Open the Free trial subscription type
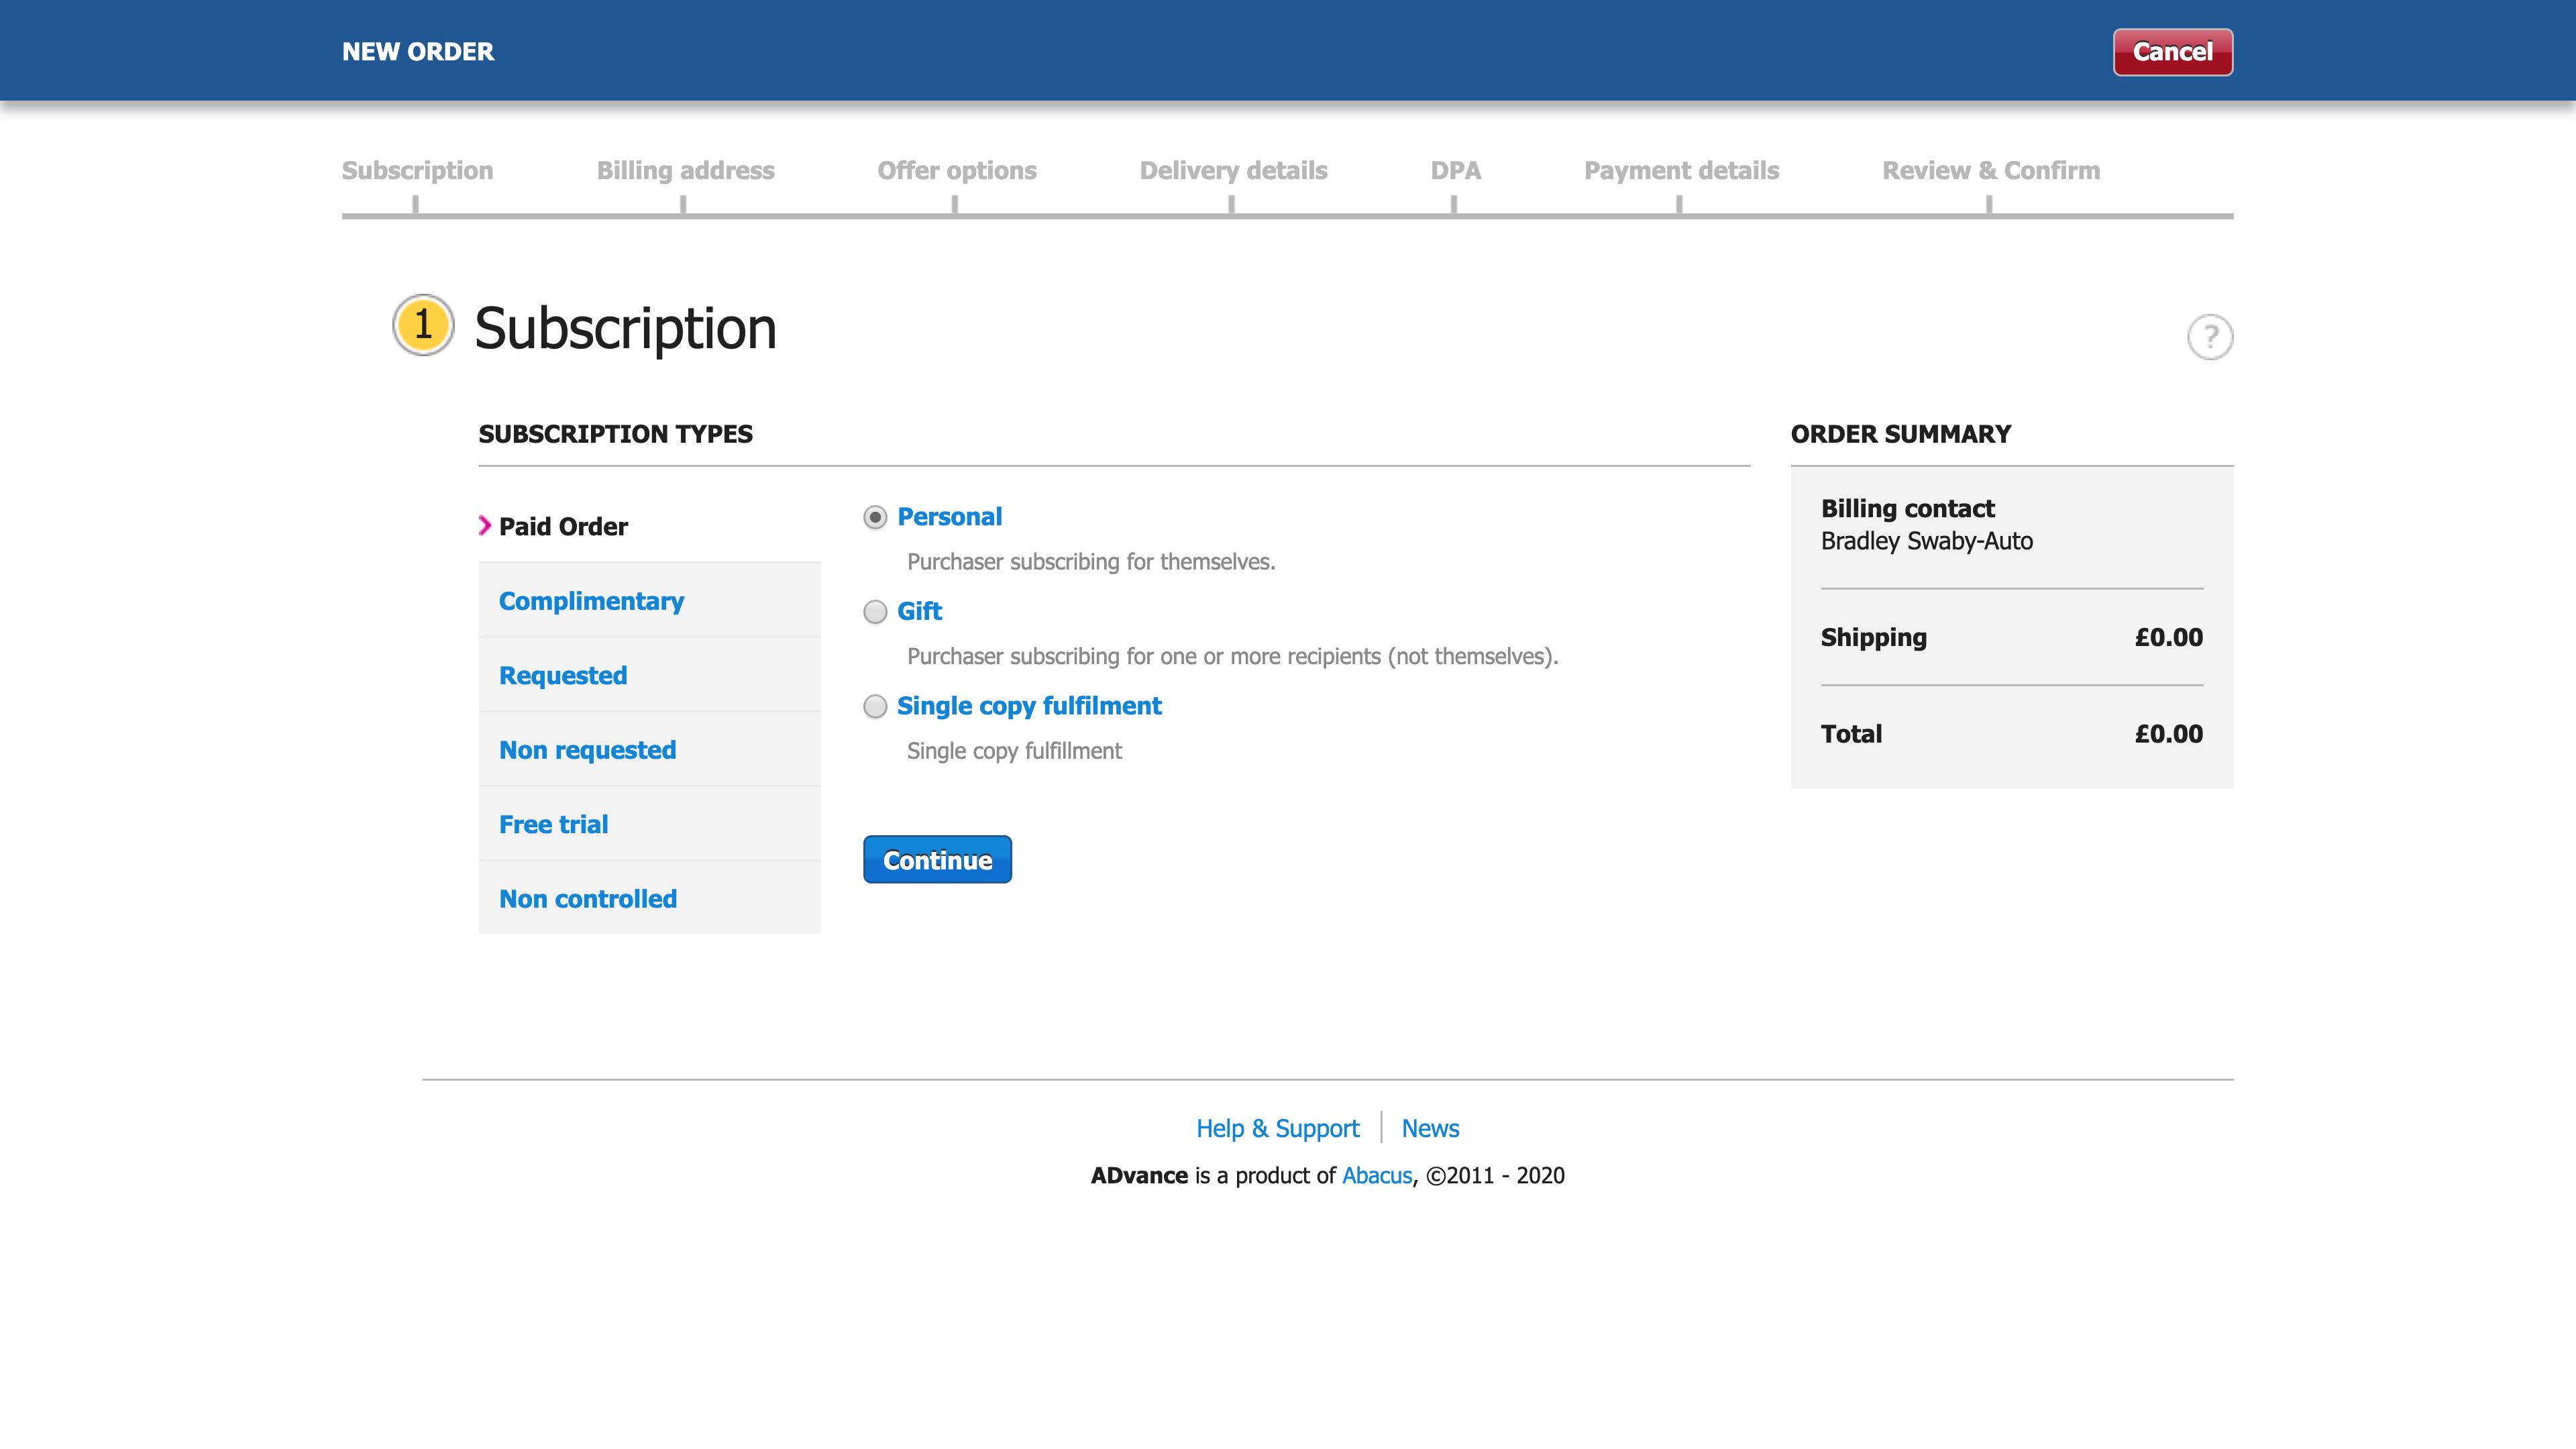Screen dimensions: 2576x1449 [x=553, y=824]
